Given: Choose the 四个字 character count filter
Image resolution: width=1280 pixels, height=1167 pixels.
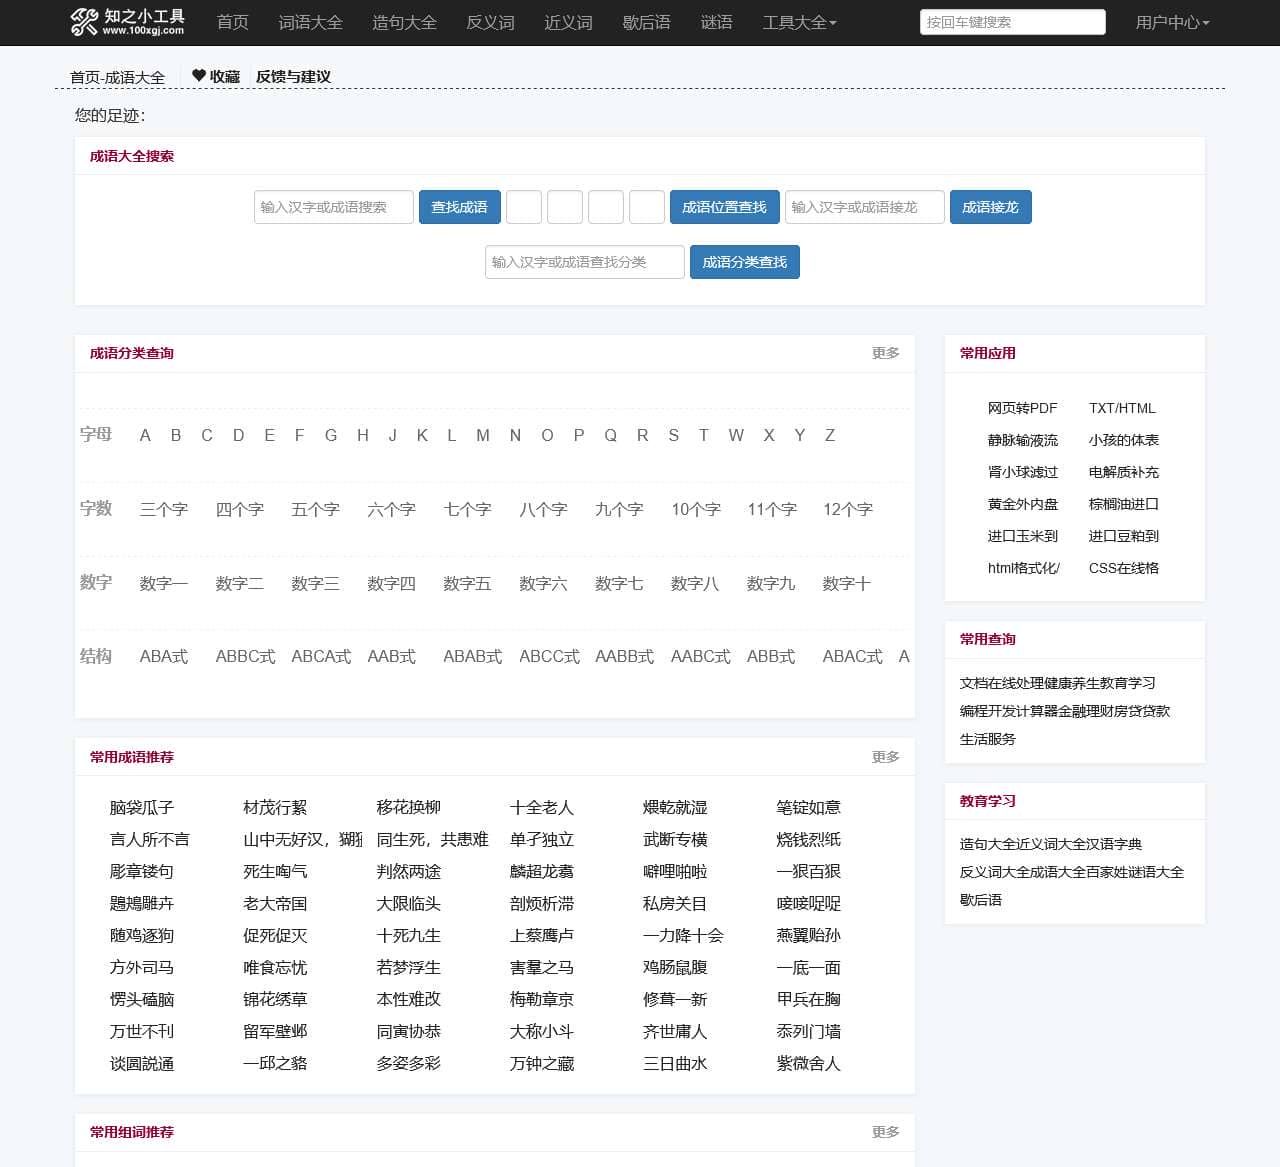Looking at the screenshot, I should (x=240, y=509).
